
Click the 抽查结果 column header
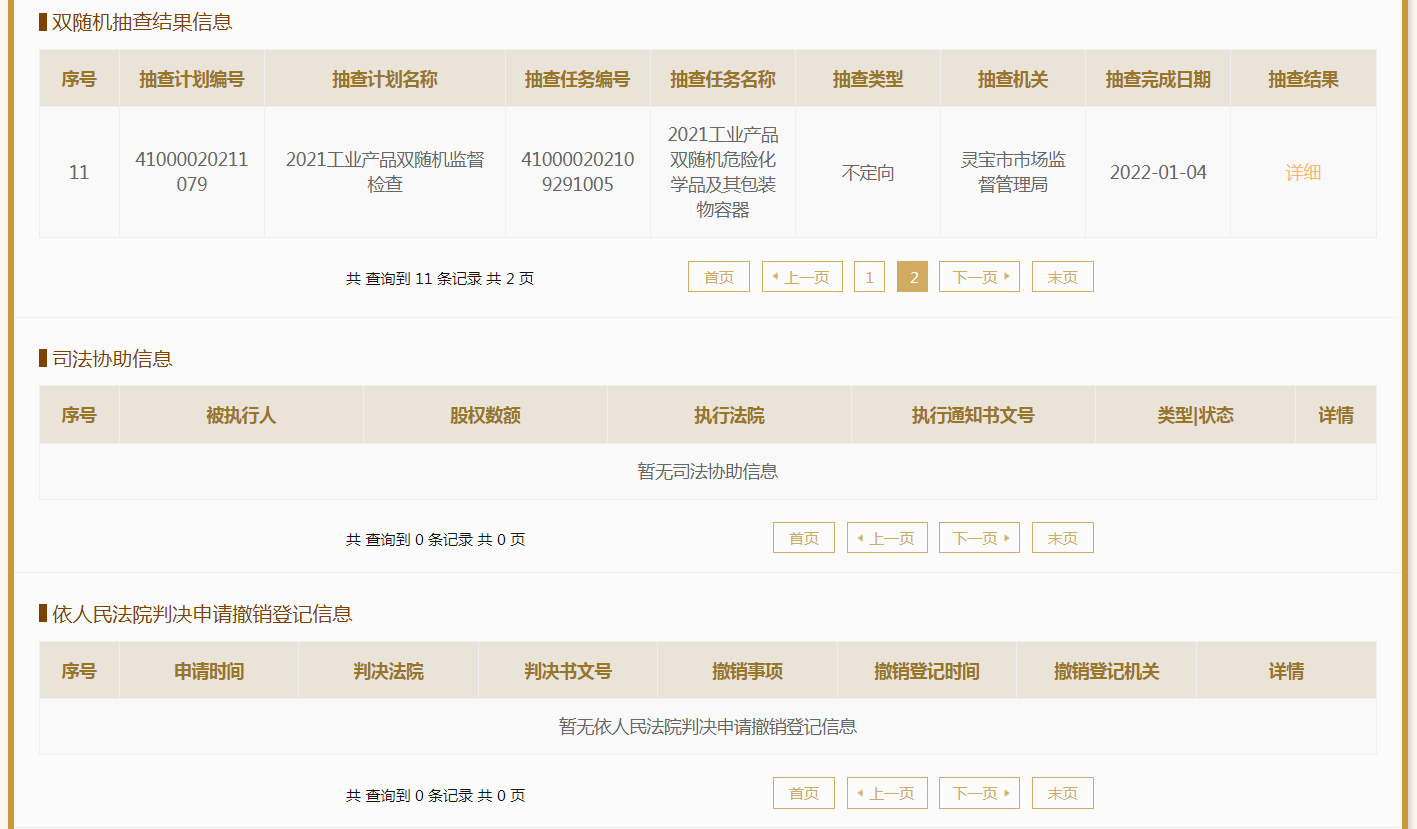tap(1303, 79)
